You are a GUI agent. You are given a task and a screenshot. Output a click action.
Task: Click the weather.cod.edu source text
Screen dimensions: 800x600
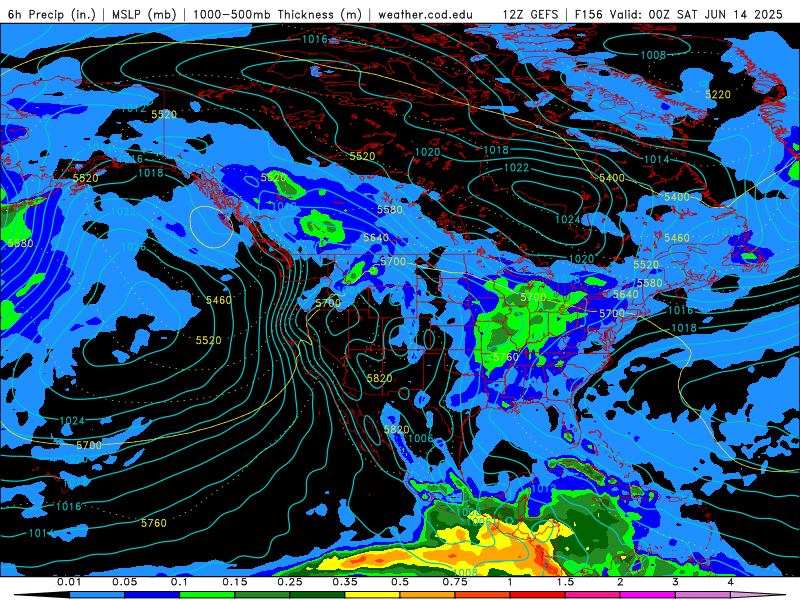425,14
